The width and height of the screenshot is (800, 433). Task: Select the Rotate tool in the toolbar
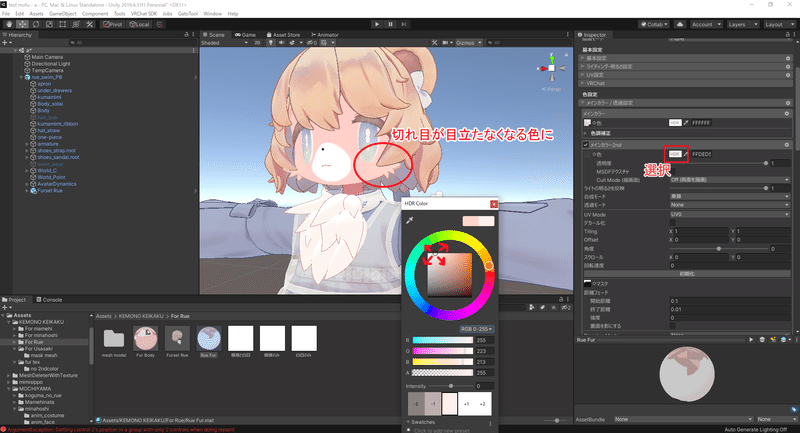click(36, 24)
